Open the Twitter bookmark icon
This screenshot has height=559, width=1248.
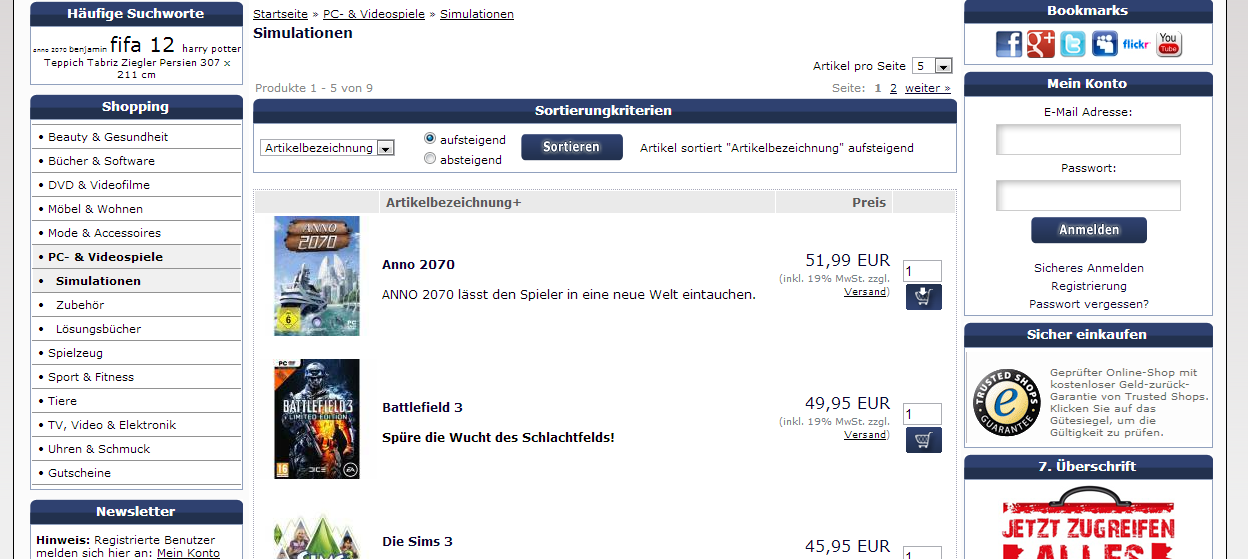1073,44
